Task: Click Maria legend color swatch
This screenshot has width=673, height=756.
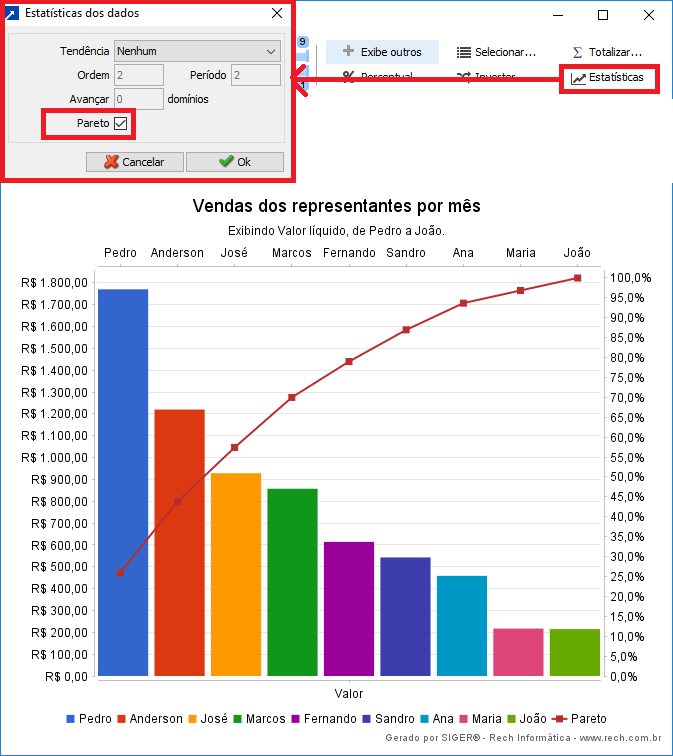Action: (x=464, y=719)
